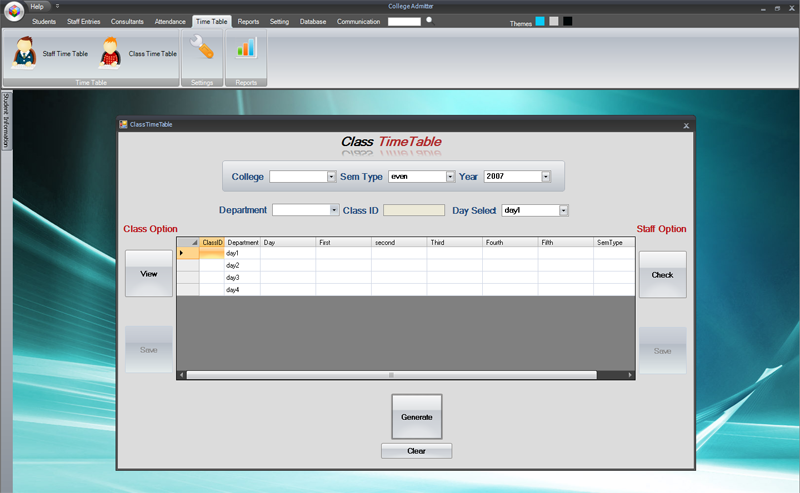Open the Year dropdown list

point(546,177)
